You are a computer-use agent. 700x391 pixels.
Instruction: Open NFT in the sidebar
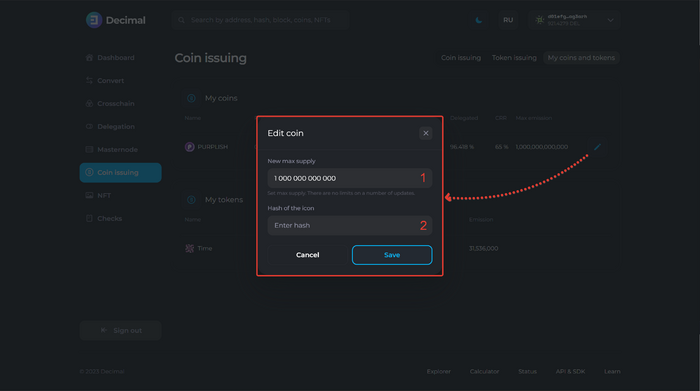point(121,196)
